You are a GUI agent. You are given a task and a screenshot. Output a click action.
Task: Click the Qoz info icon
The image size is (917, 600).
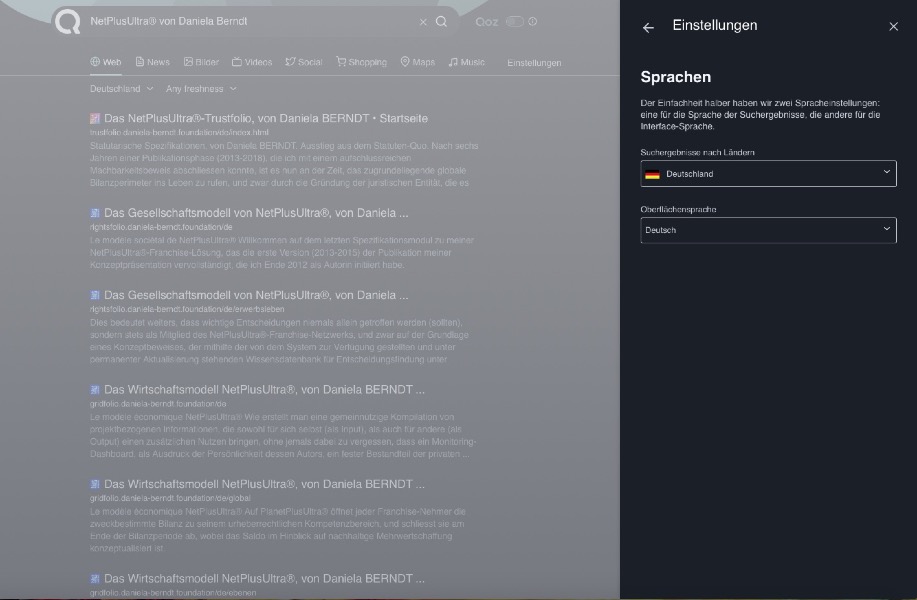533,22
